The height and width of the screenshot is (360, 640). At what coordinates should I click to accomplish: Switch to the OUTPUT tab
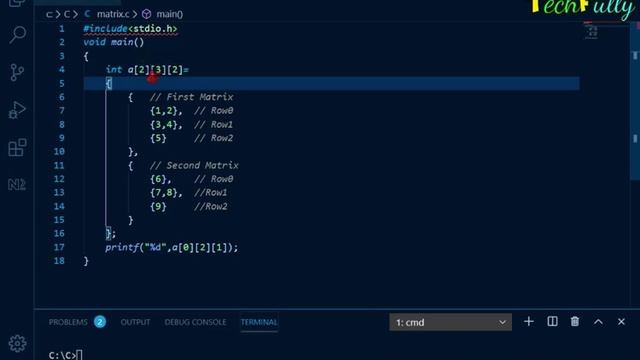point(135,322)
